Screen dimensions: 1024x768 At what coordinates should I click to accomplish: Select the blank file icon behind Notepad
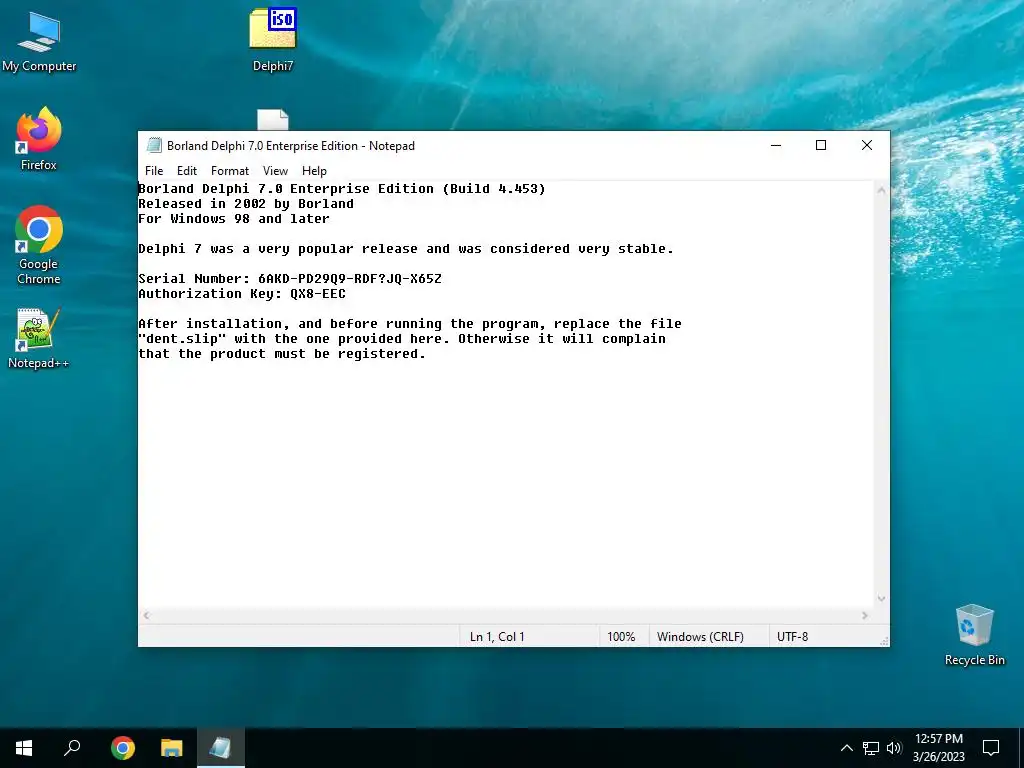(273, 120)
